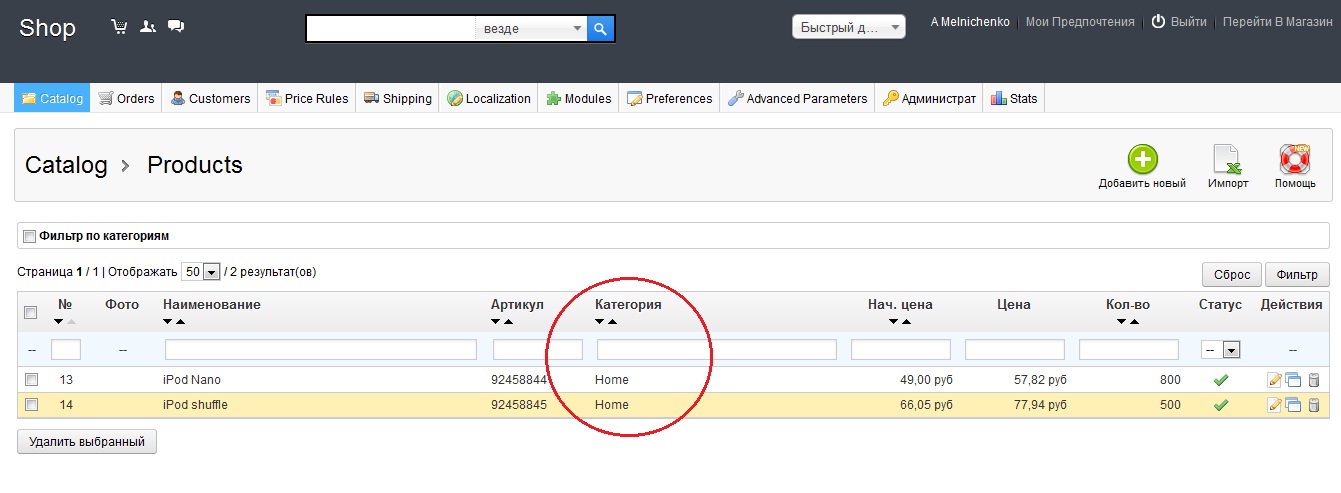Open the Быстрый доступ dropdown
The image size is (1341, 493).
click(848, 27)
